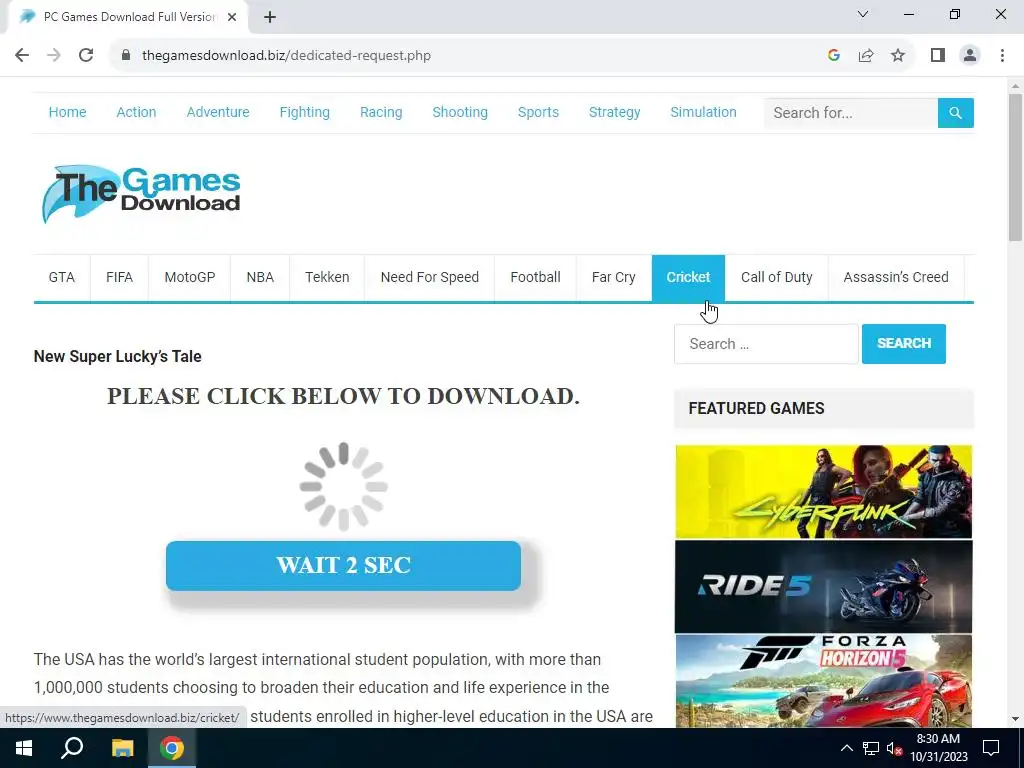Viewport: 1024px width, 768px height.
Task: Select the Tekken tab
Action: (x=327, y=278)
